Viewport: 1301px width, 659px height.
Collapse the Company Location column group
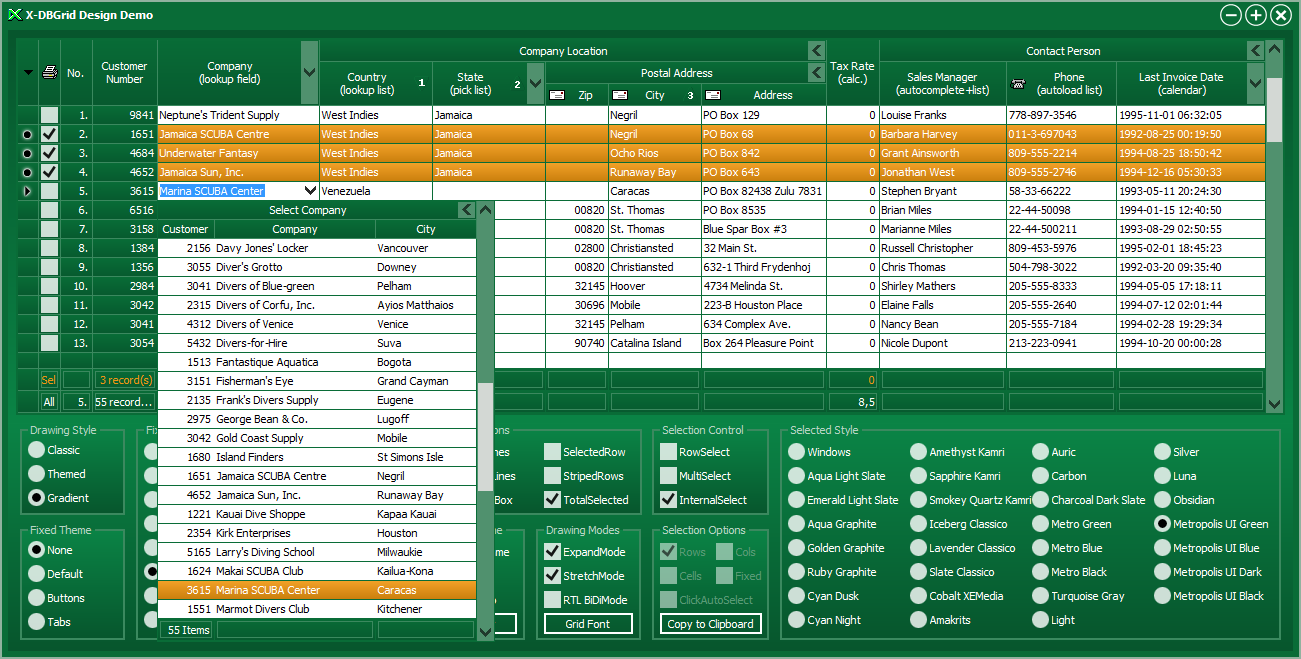click(x=816, y=51)
